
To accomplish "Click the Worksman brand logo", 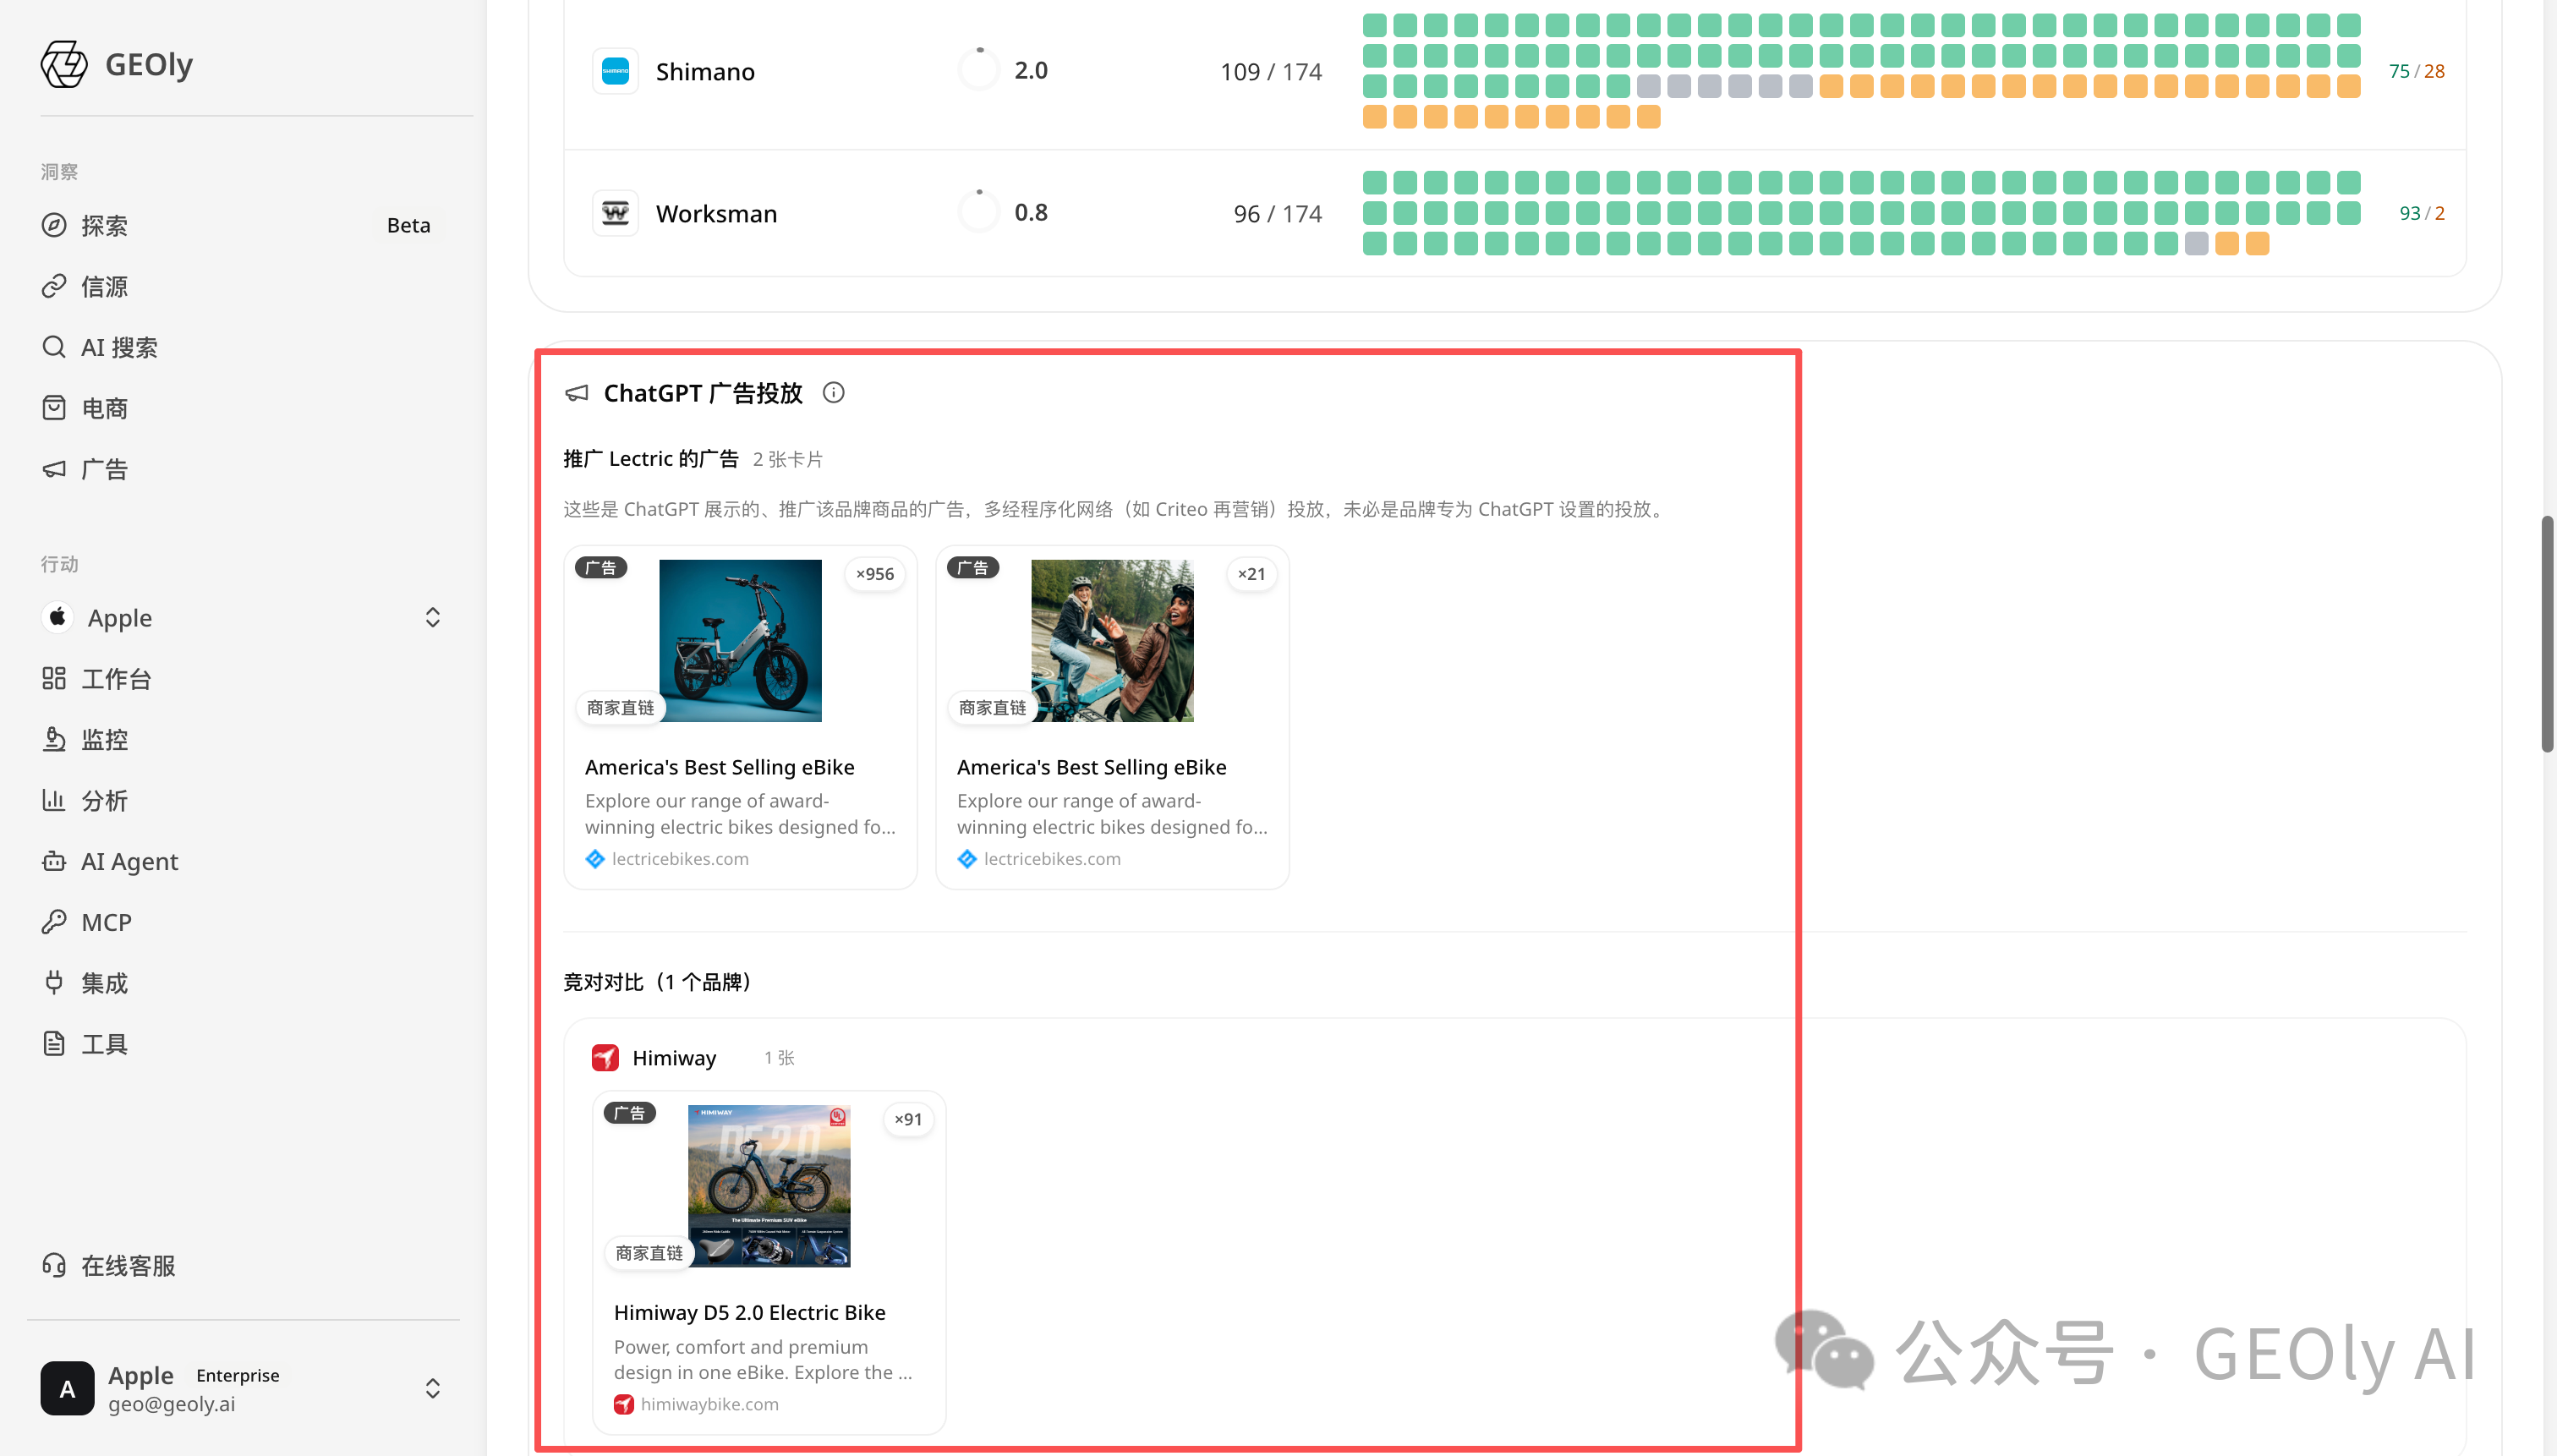I will (x=615, y=213).
